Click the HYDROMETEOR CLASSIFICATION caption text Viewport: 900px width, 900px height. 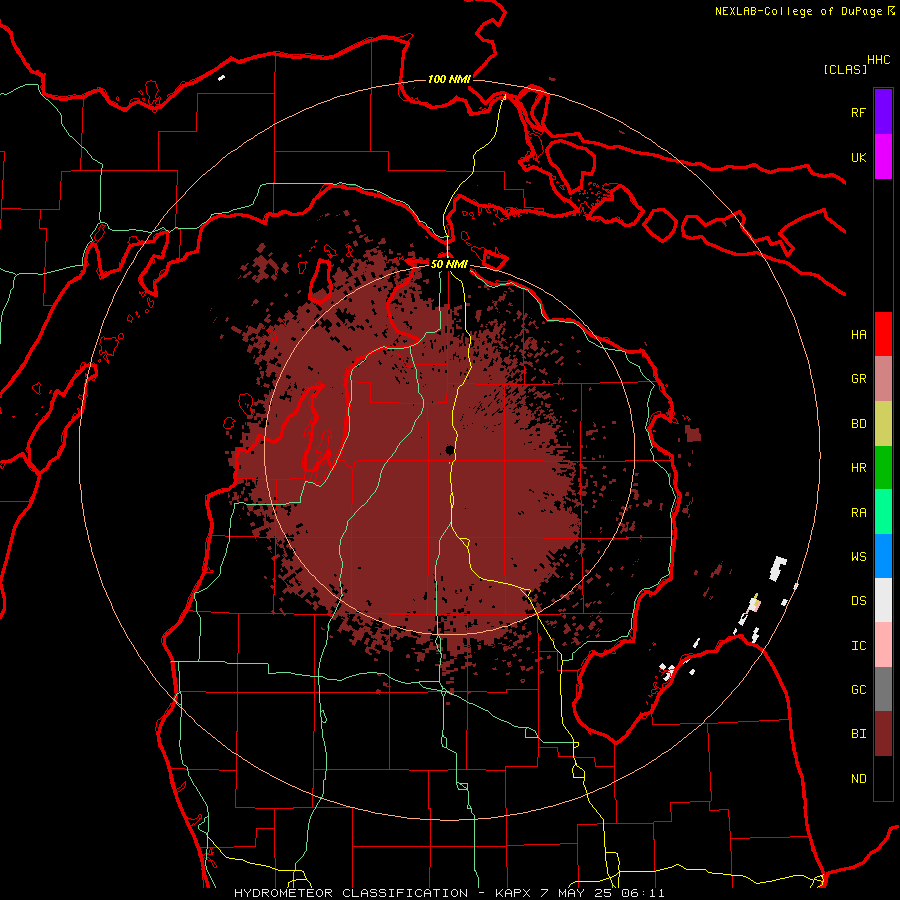(351, 893)
